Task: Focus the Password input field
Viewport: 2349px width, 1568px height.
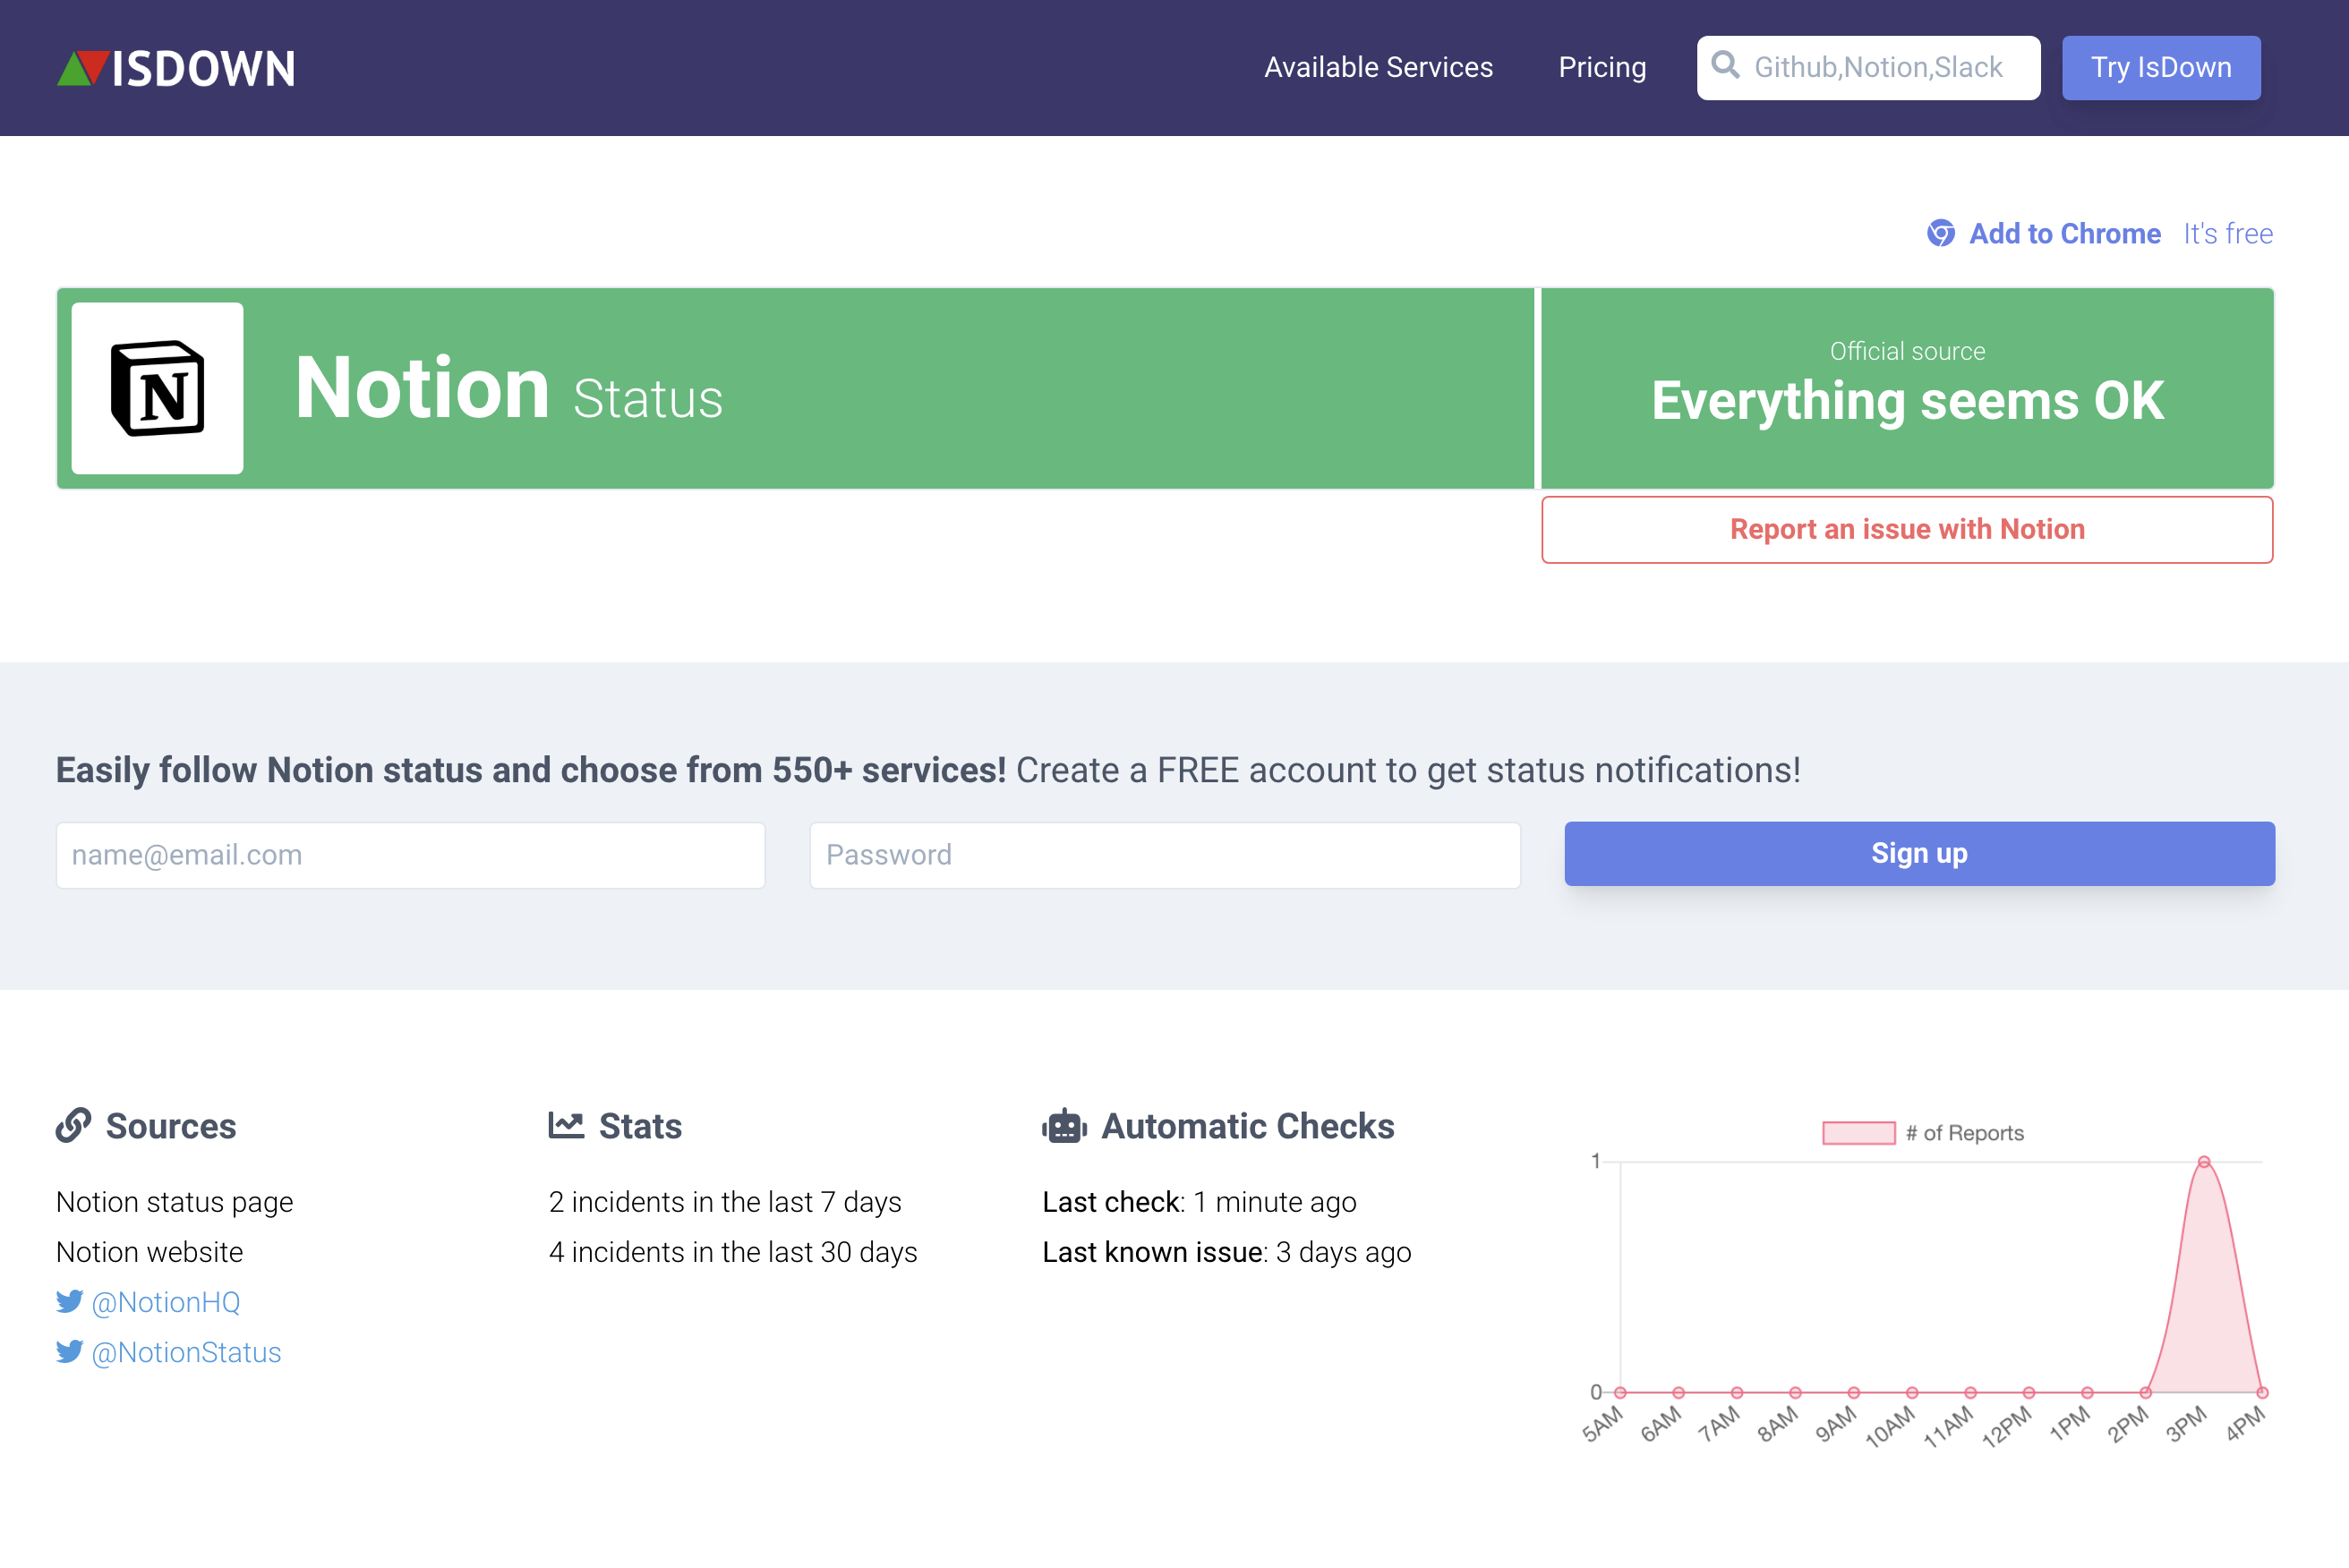Action: point(1165,855)
